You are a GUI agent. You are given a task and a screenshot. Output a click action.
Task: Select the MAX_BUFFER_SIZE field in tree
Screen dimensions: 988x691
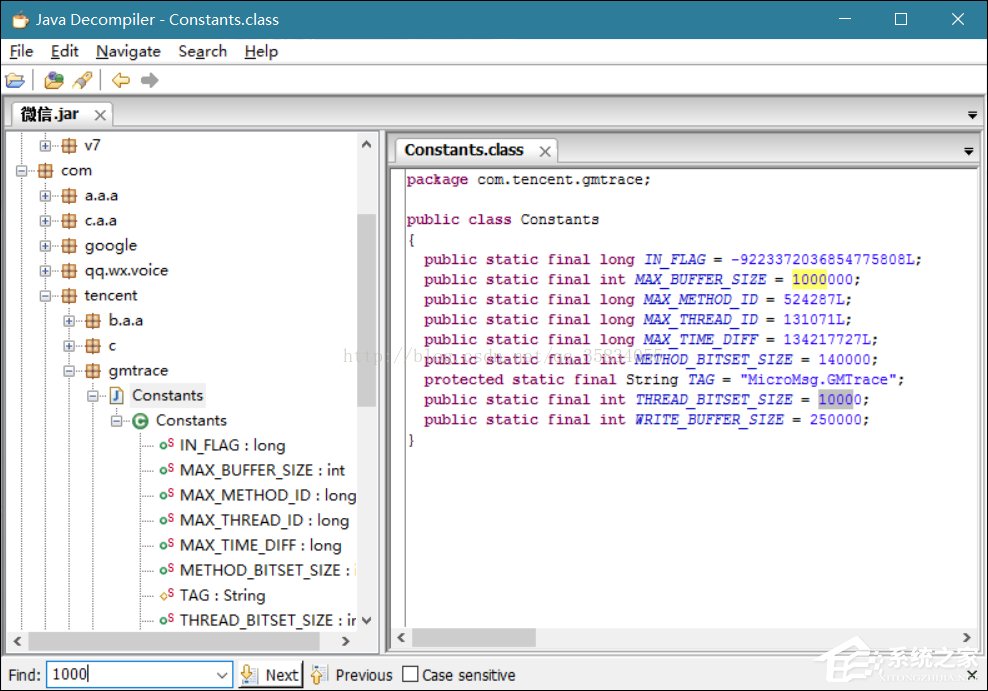tap(262, 470)
